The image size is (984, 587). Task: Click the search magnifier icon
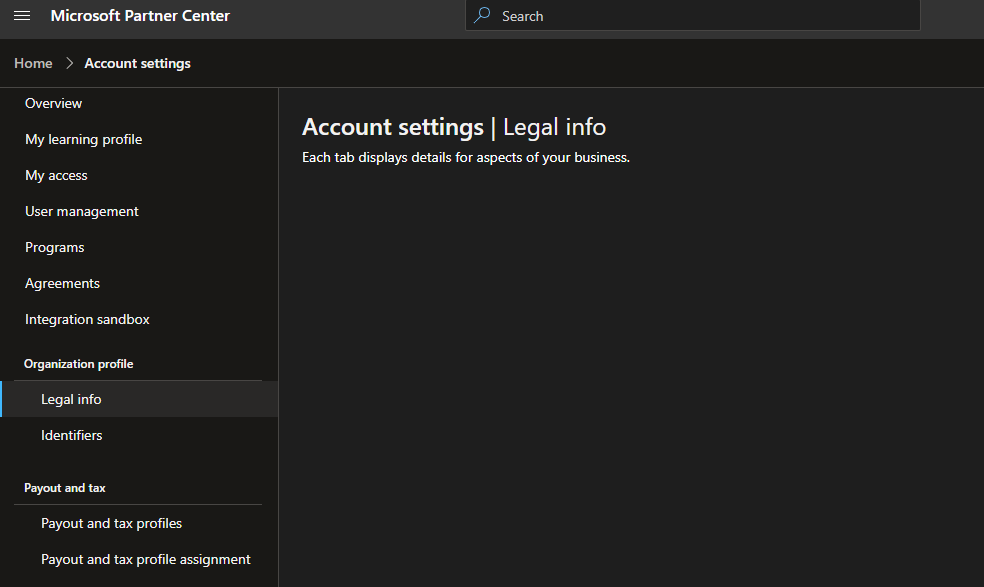481,15
